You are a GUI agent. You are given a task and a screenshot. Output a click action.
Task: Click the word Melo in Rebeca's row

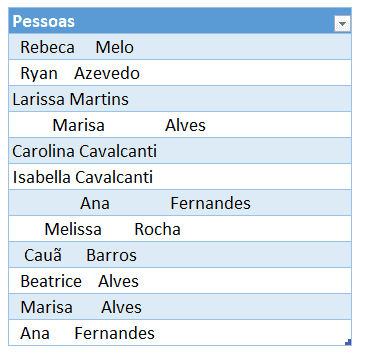pyautogui.click(x=115, y=47)
